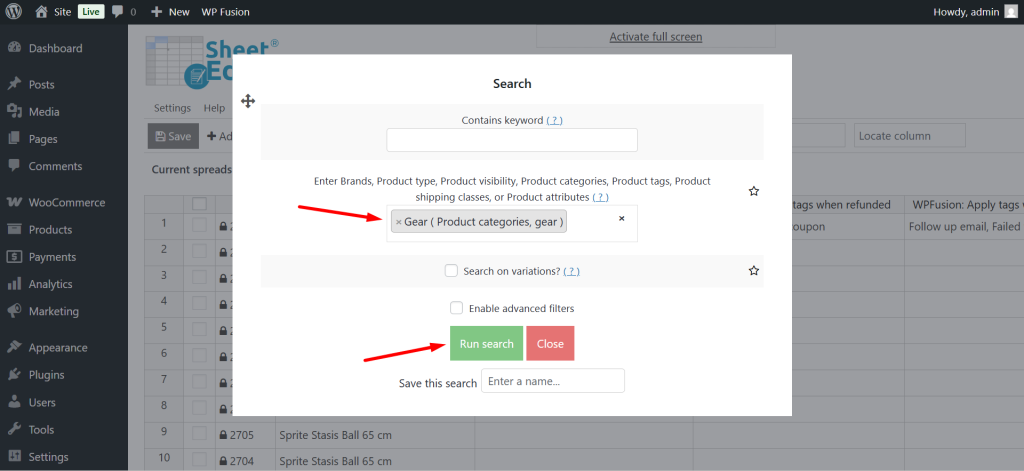Check the checkbox in row 7
Image resolution: width=1024 pixels, height=471 pixels.
[199, 382]
